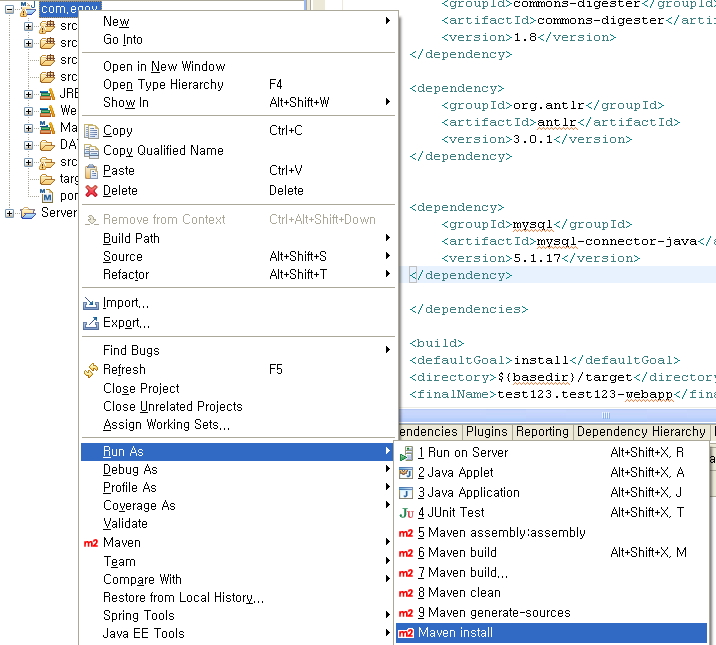The width and height of the screenshot is (716, 645).
Task: Switch to the Dependency Hierarchy tab
Action: tap(641, 432)
